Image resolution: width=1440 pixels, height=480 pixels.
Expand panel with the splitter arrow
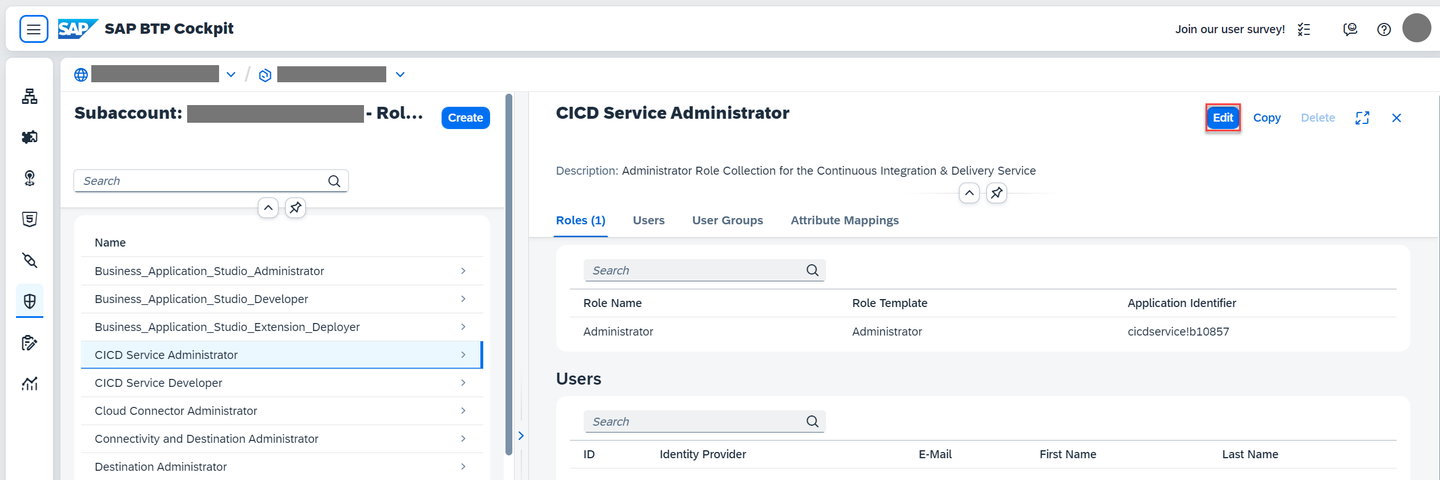[520, 435]
